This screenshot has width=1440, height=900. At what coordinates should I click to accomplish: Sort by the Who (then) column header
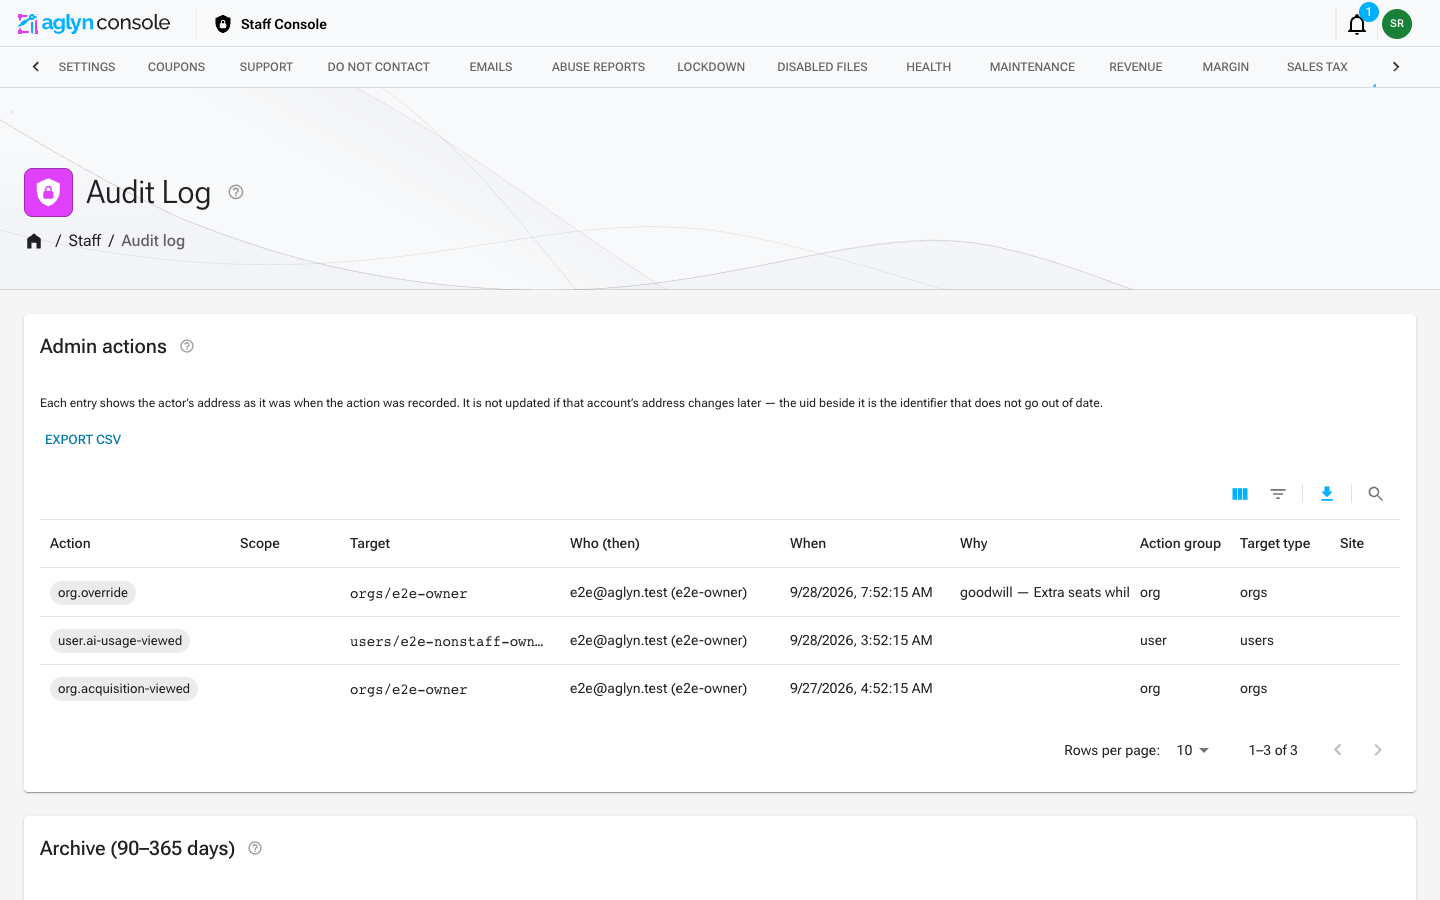click(x=605, y=544)
